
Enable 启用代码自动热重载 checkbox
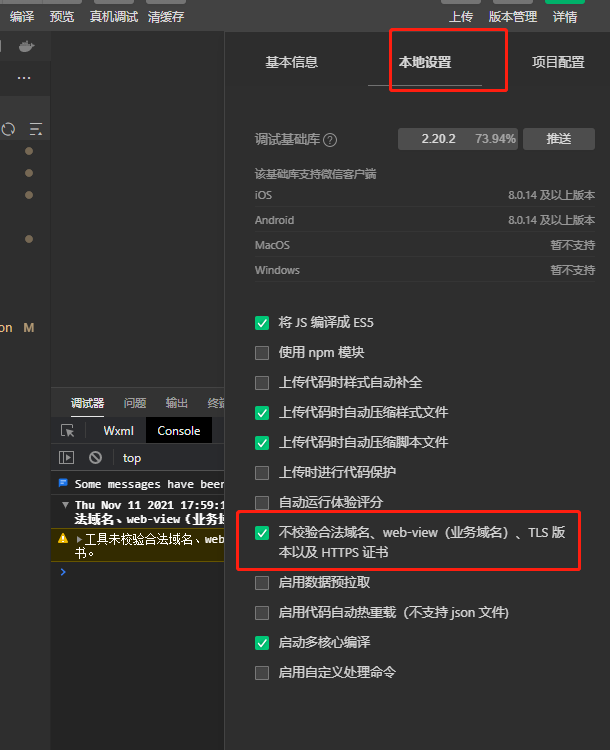(x=262, y=613)
